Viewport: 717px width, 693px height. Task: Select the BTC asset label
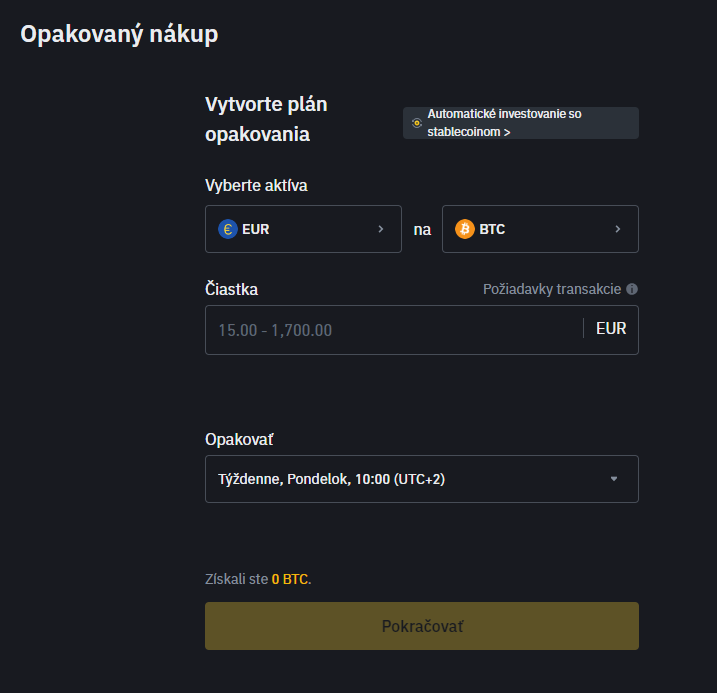pos(492,229)
